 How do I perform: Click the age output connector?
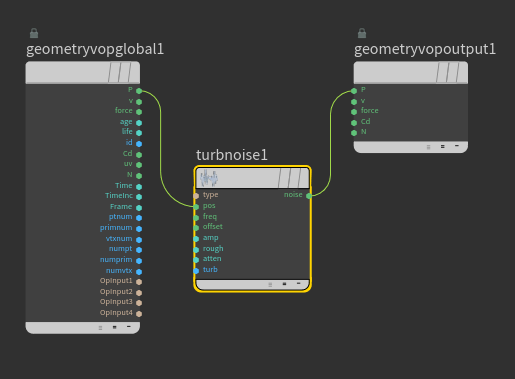click(x=139, y=123)
